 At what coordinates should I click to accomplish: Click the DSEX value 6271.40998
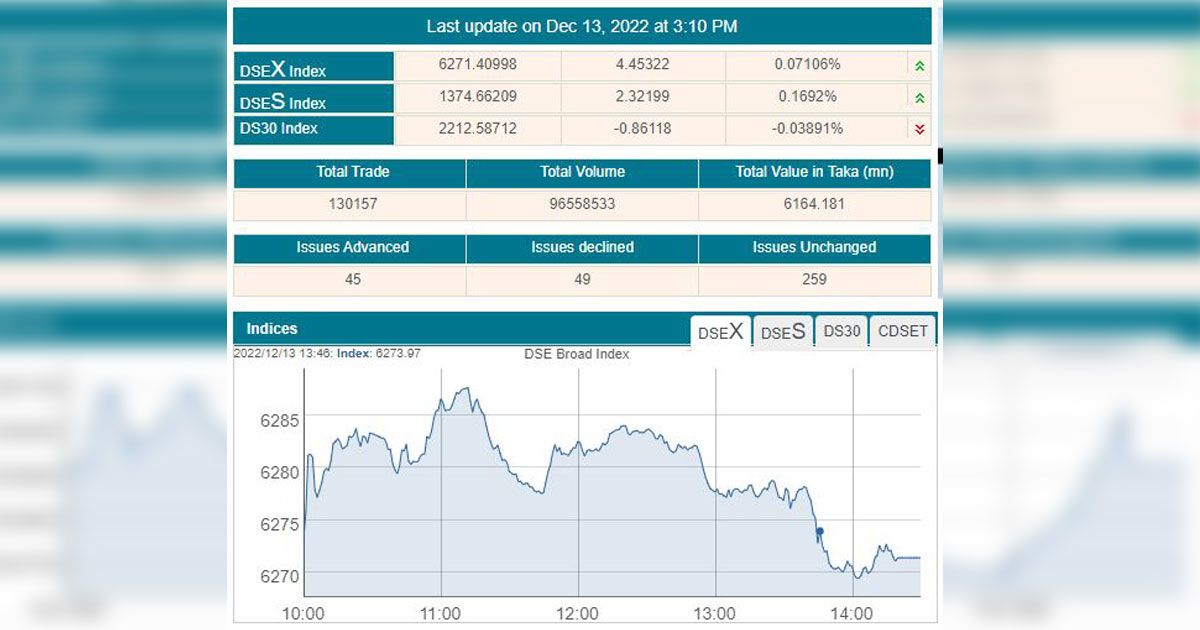click(x=478, y=65)
